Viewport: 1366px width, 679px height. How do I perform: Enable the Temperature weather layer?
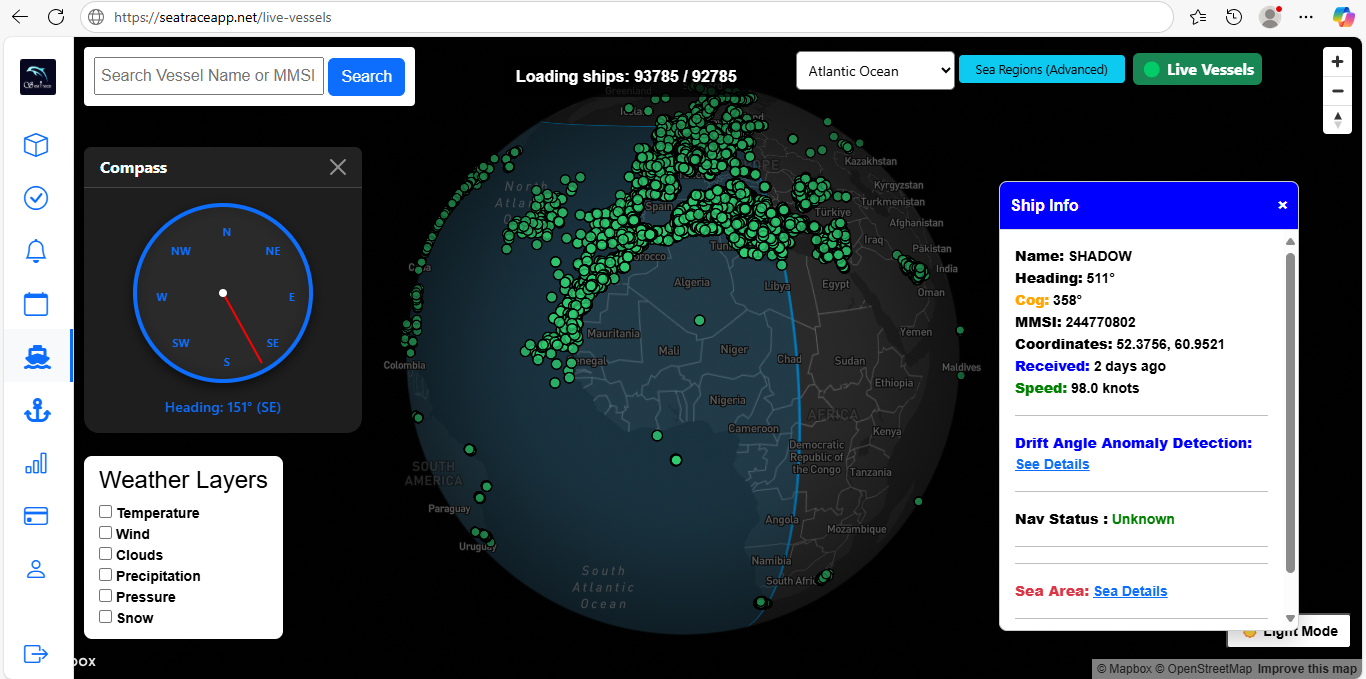pyautogui.click(x=105, y=512)
